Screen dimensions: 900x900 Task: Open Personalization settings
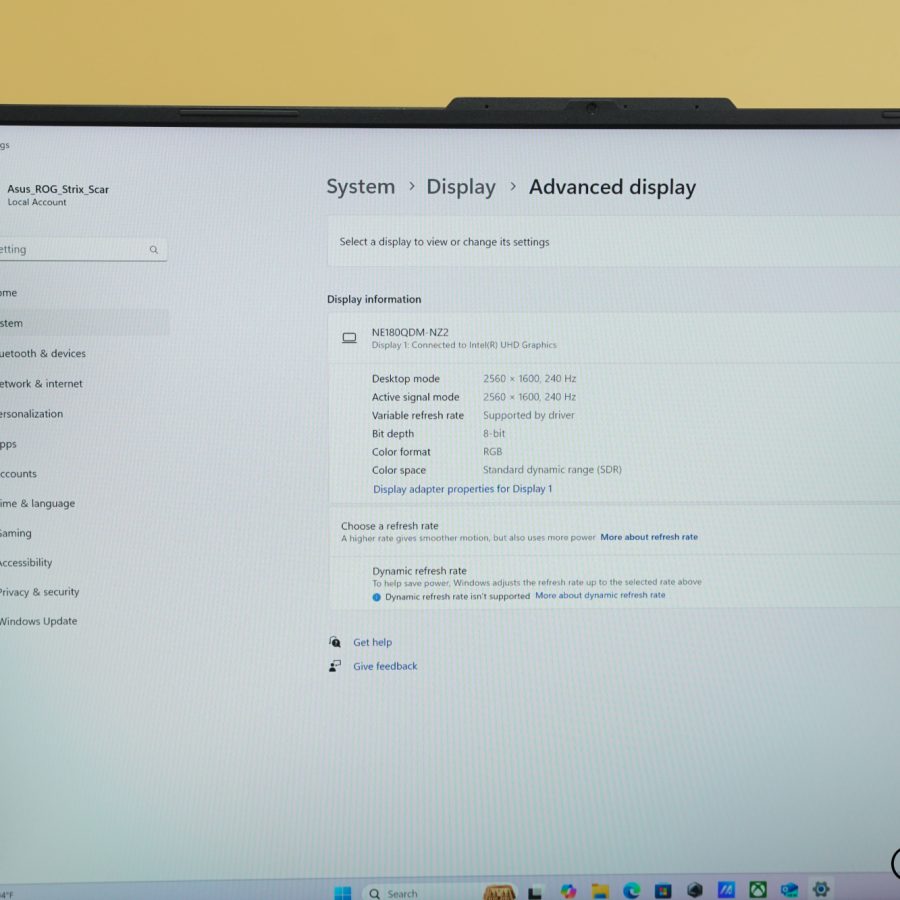(31, 414)
